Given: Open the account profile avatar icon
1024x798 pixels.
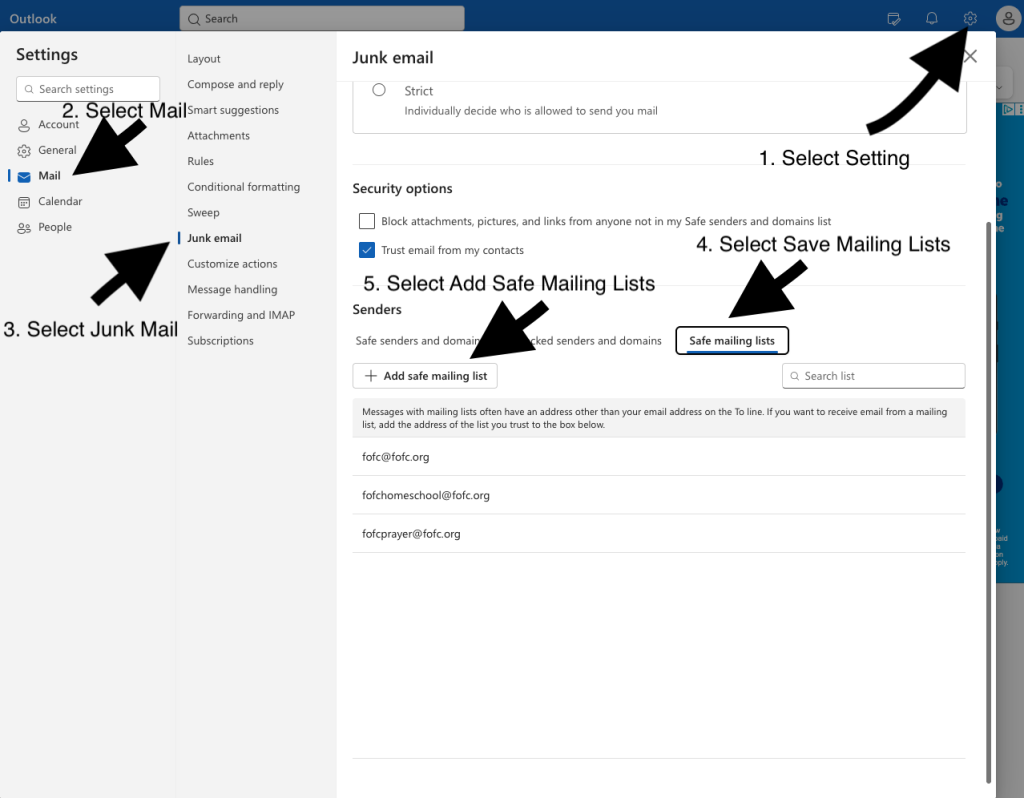Looking at the screenshot, I should (x=1008, y=18).
